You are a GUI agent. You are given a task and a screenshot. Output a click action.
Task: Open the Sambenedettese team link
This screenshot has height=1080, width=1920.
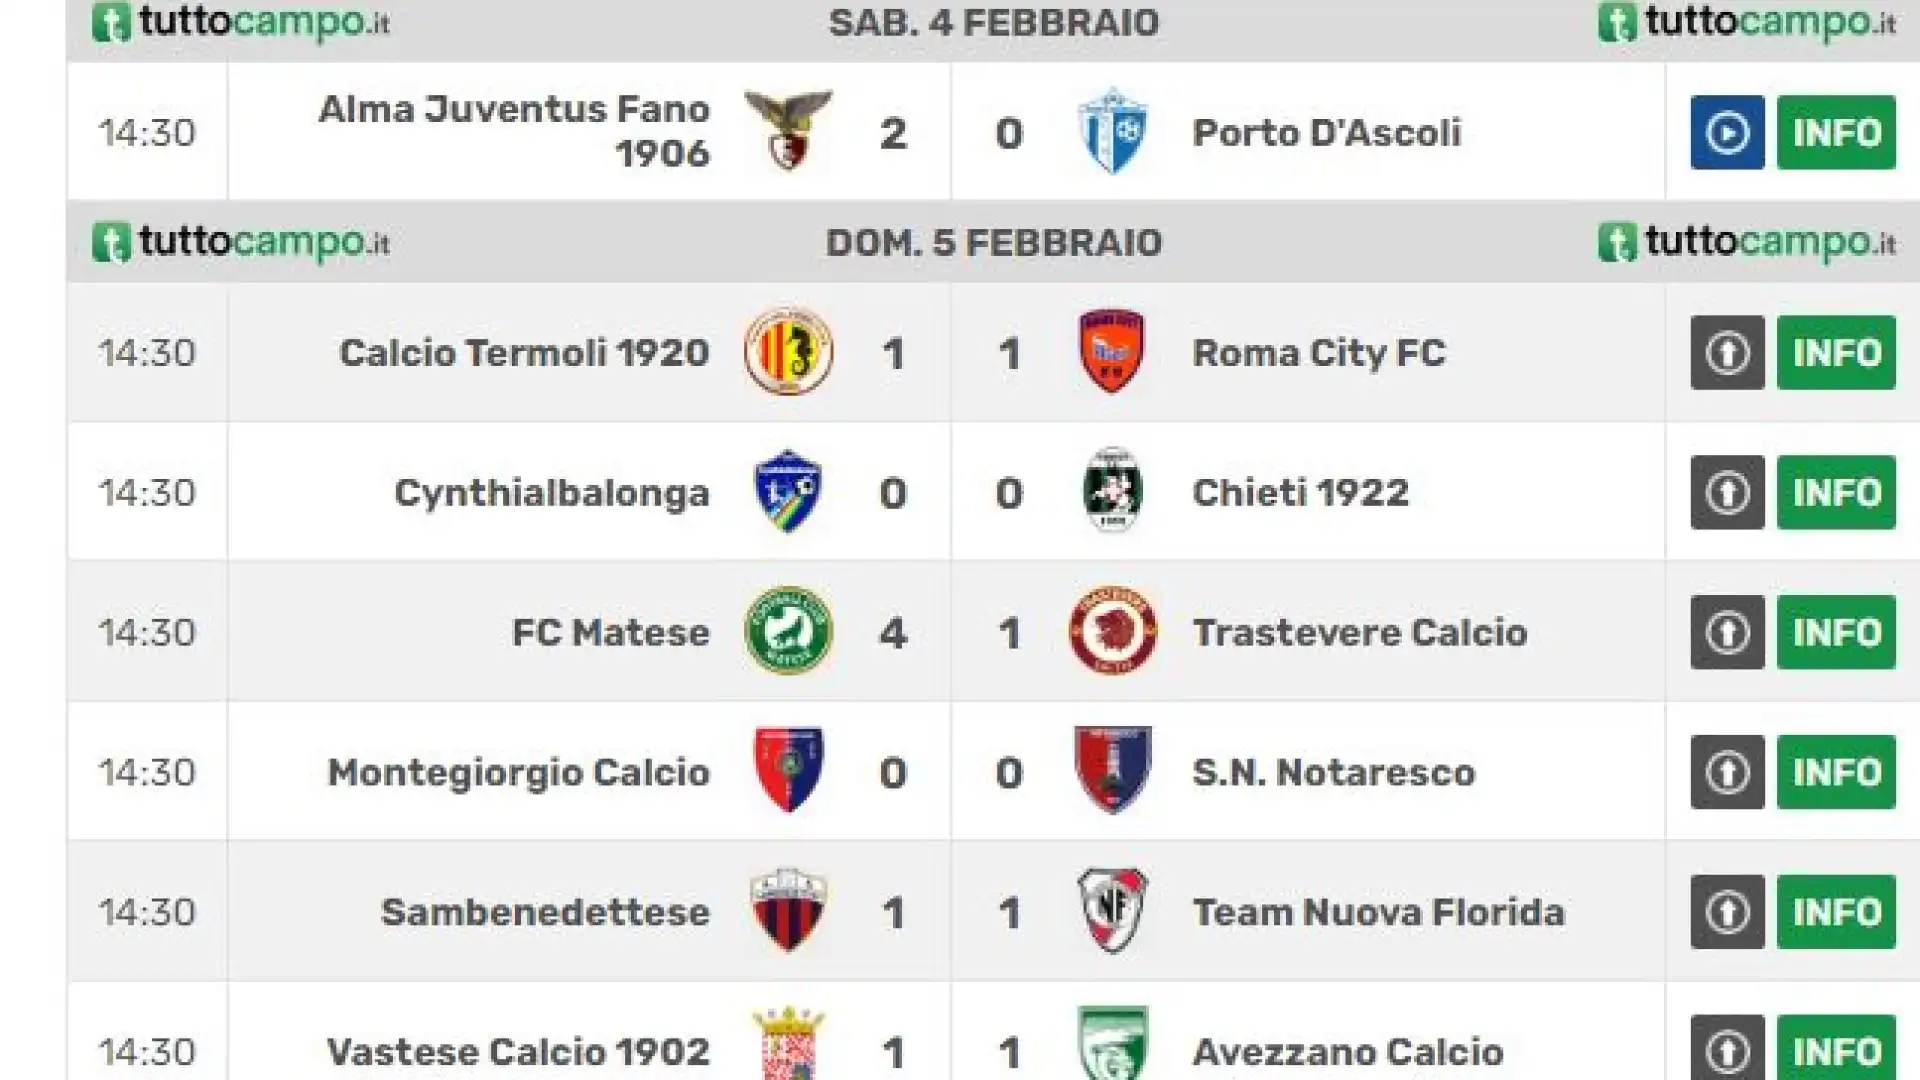click(x=545, y=912)
